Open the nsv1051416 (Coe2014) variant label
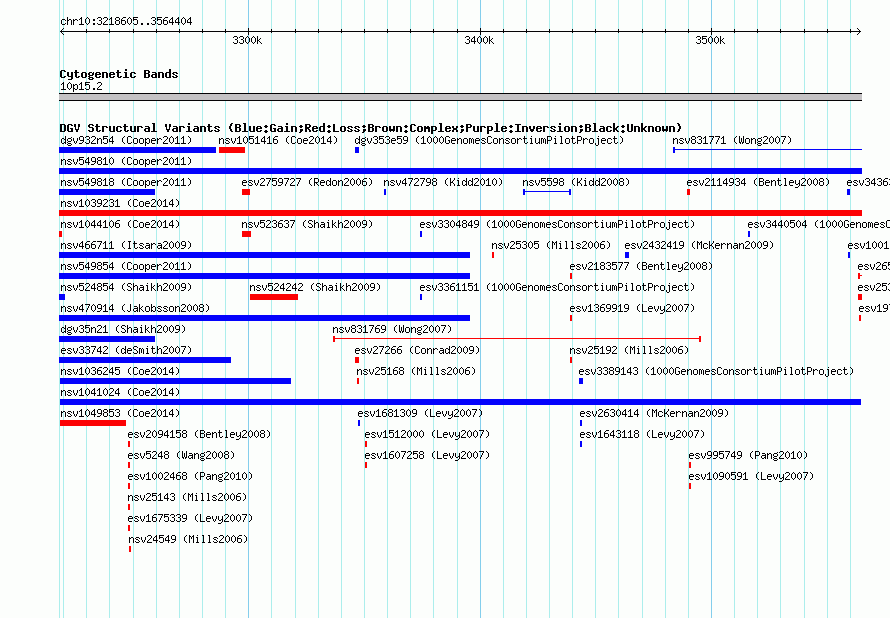The height and width of the screenshot is (618, 890). 278,140
